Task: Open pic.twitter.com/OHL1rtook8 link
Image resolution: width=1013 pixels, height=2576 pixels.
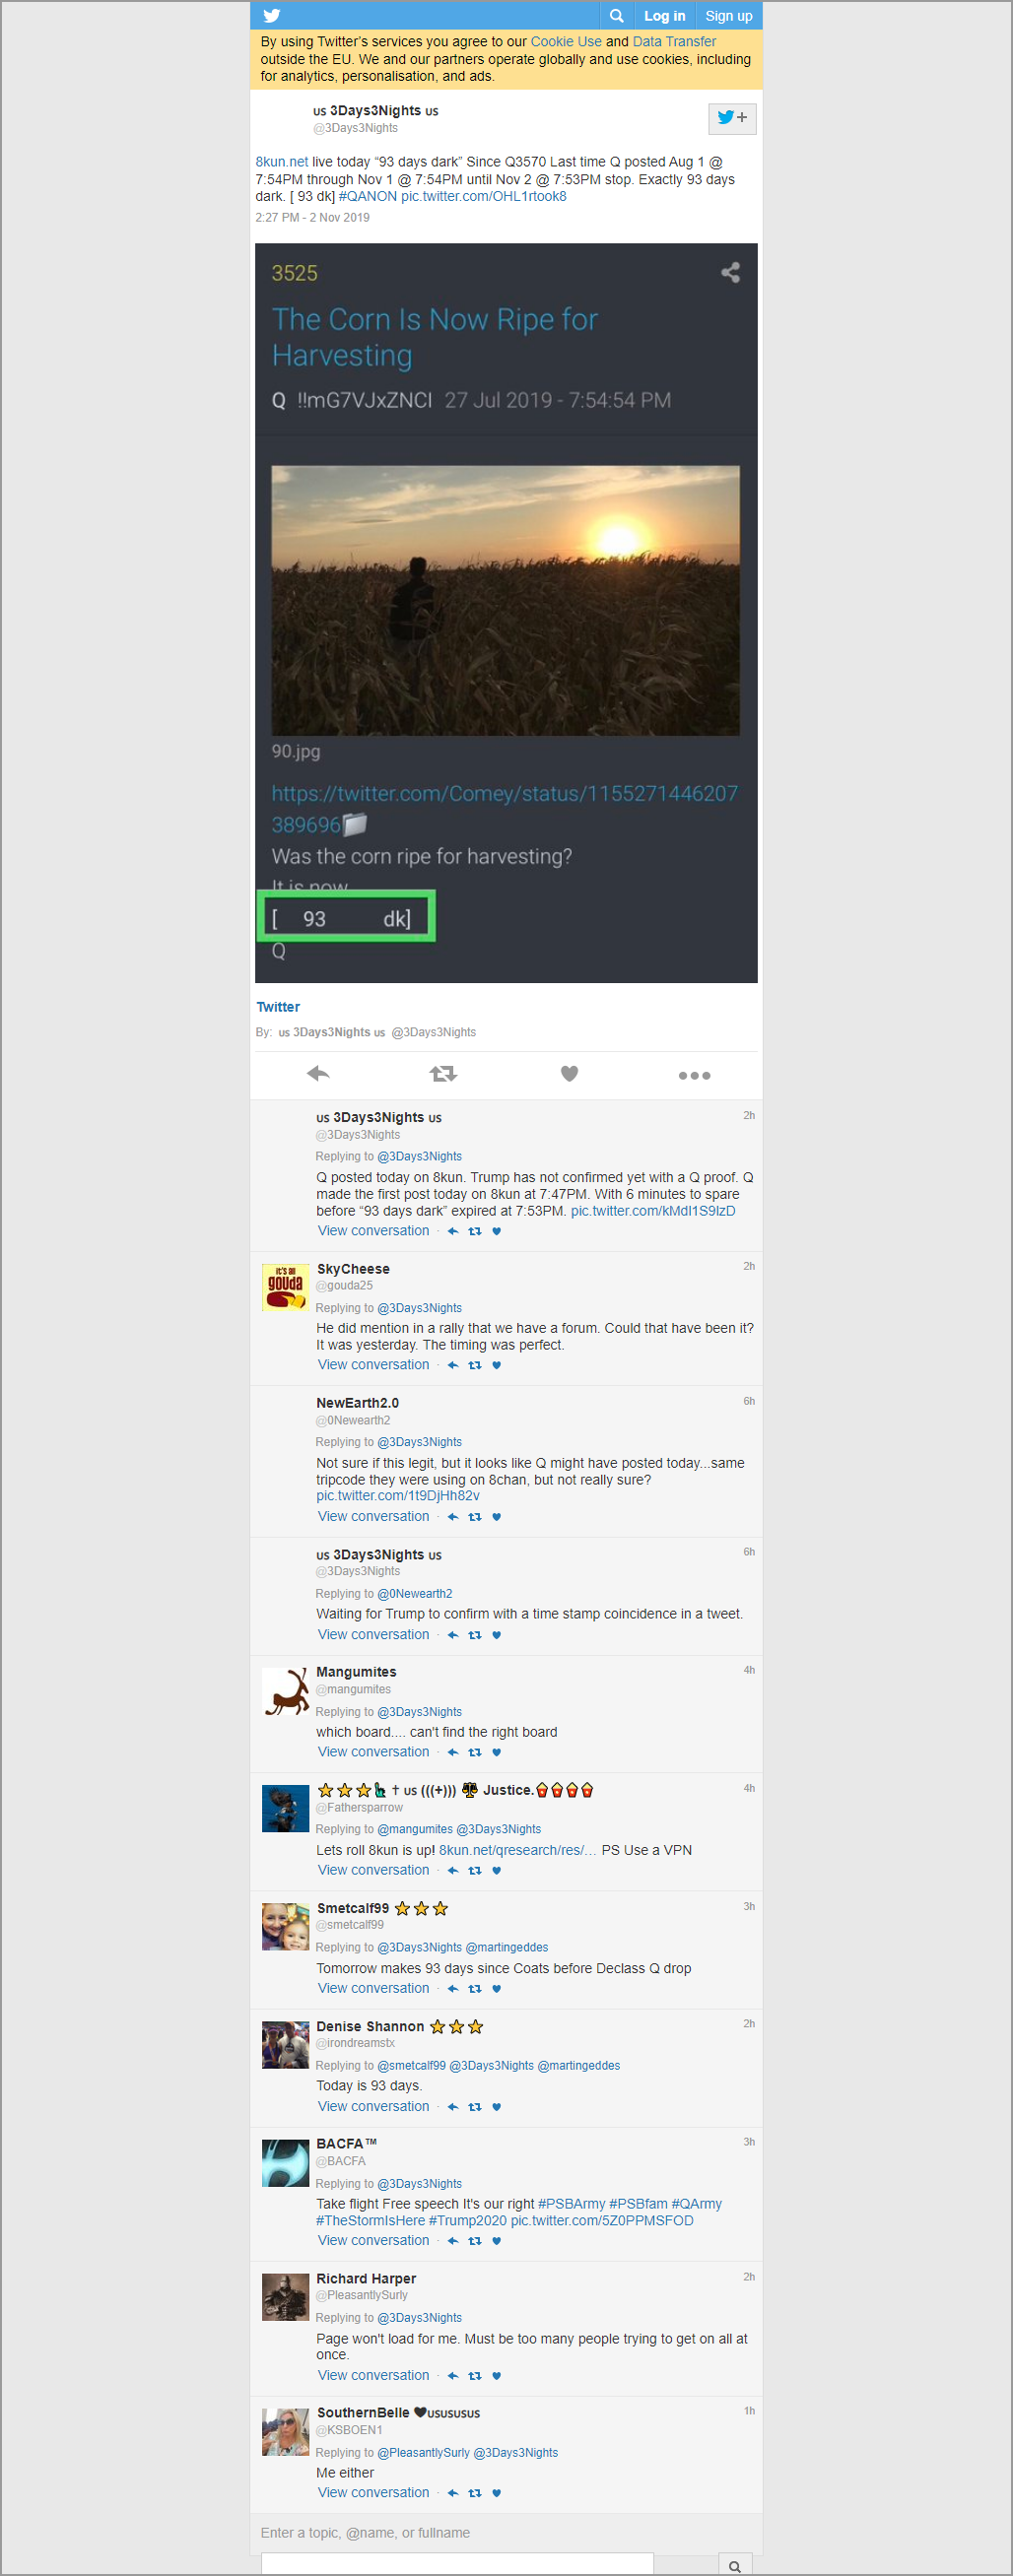Action: click(484, 196)
